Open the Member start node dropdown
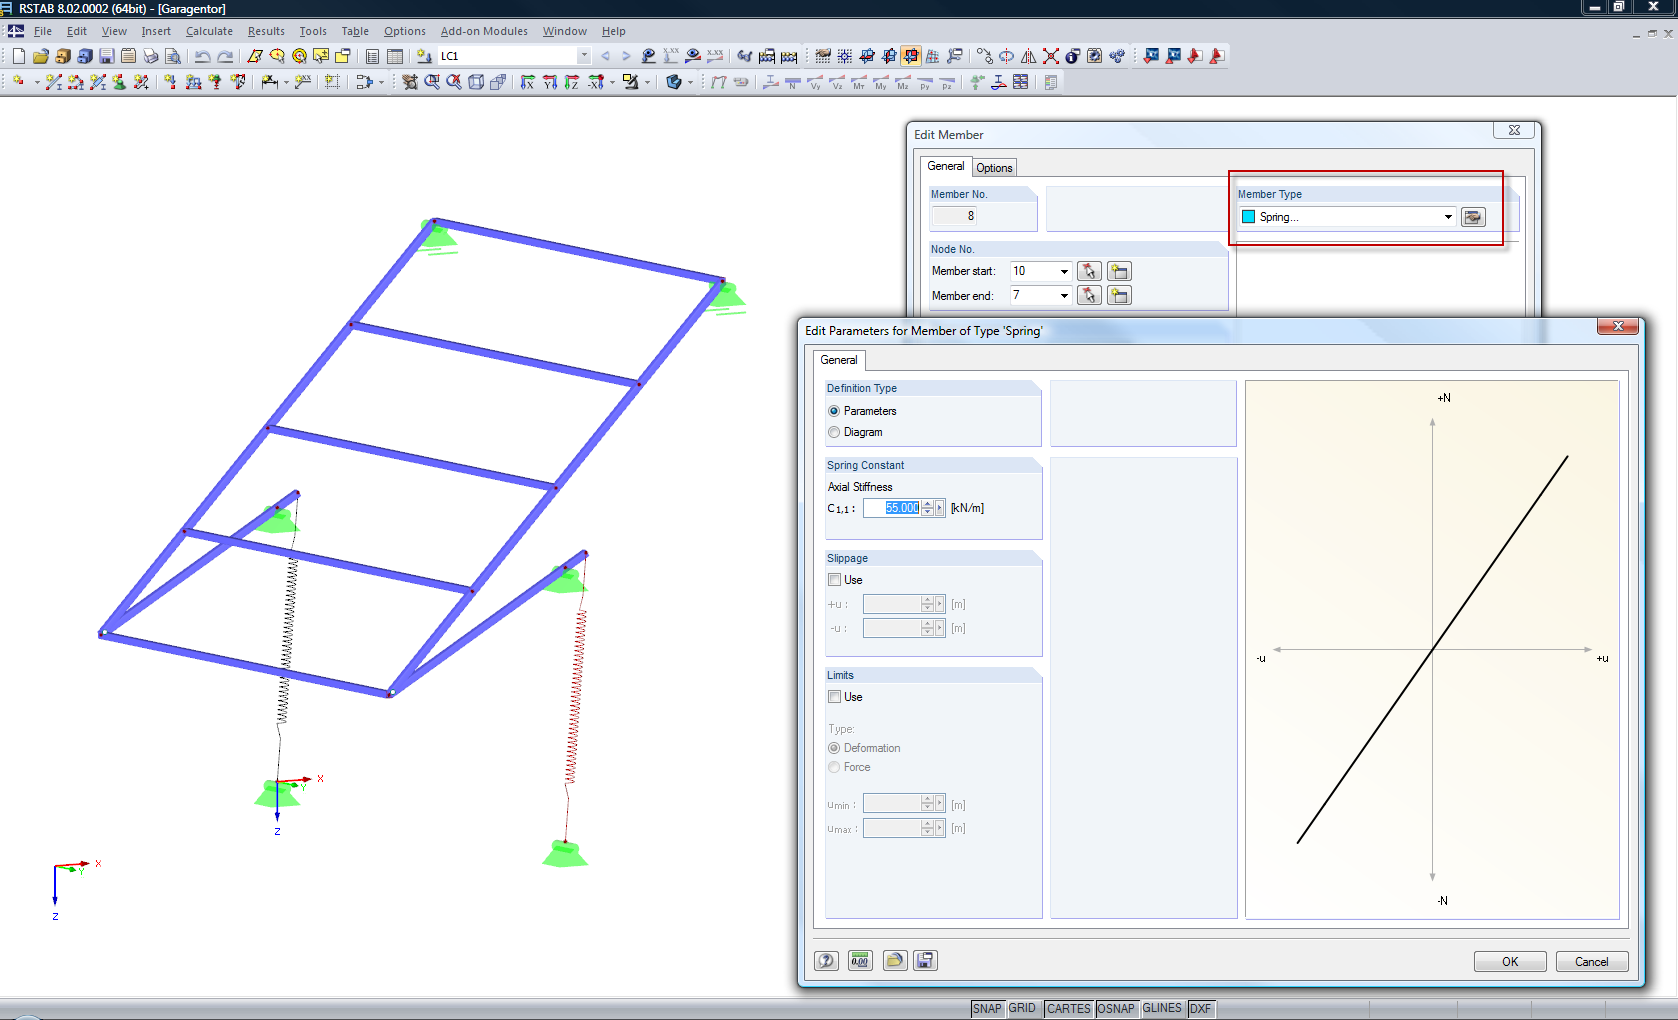Screen dimensions: 1678x1020 (x=1064, y=271)
